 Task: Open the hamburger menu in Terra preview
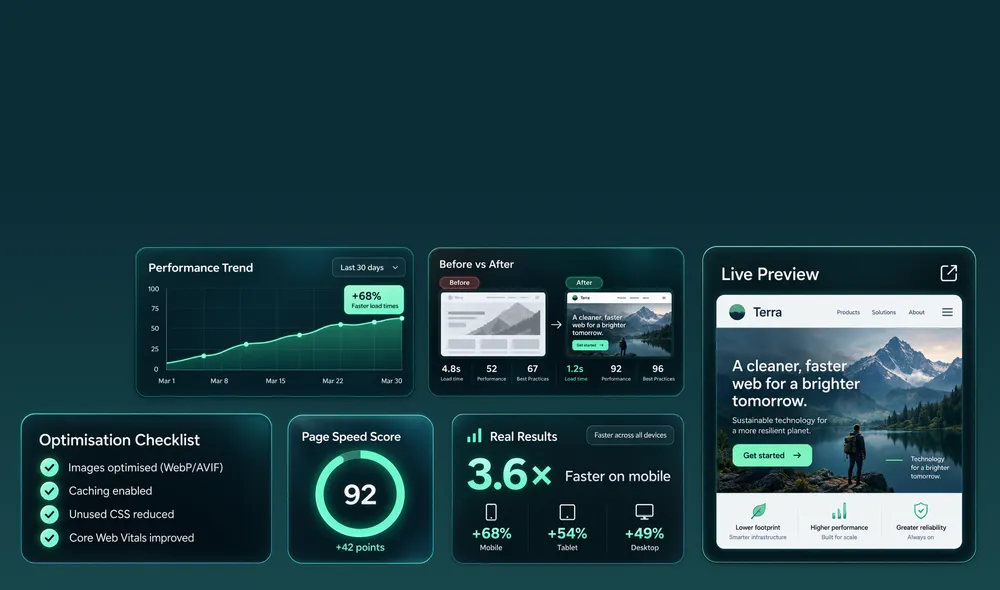coord(947,312)
